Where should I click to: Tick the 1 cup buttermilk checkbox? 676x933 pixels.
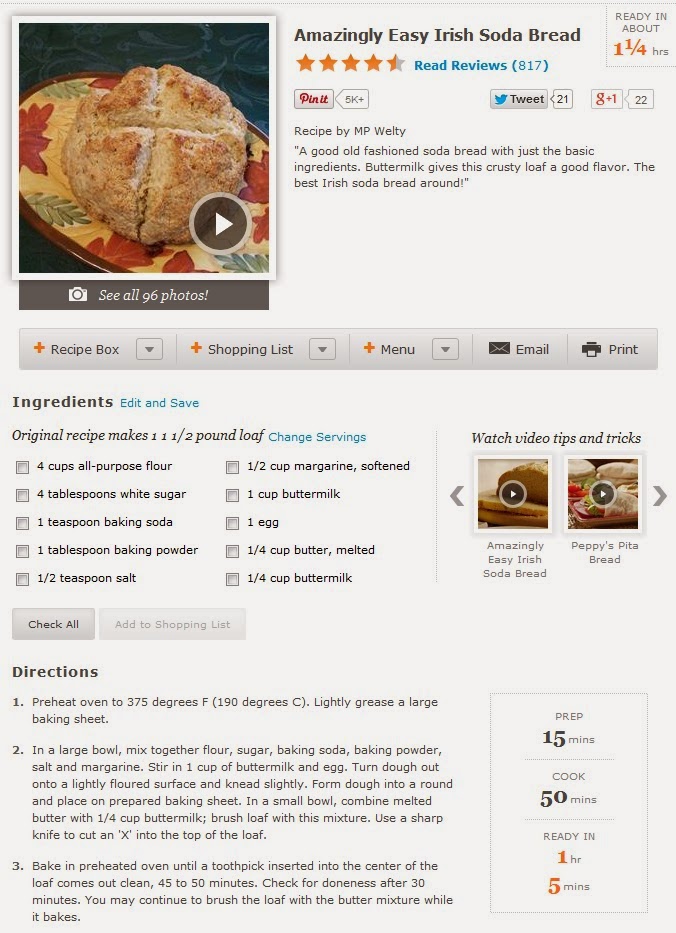pyautogui.click(x=233, y=495)
